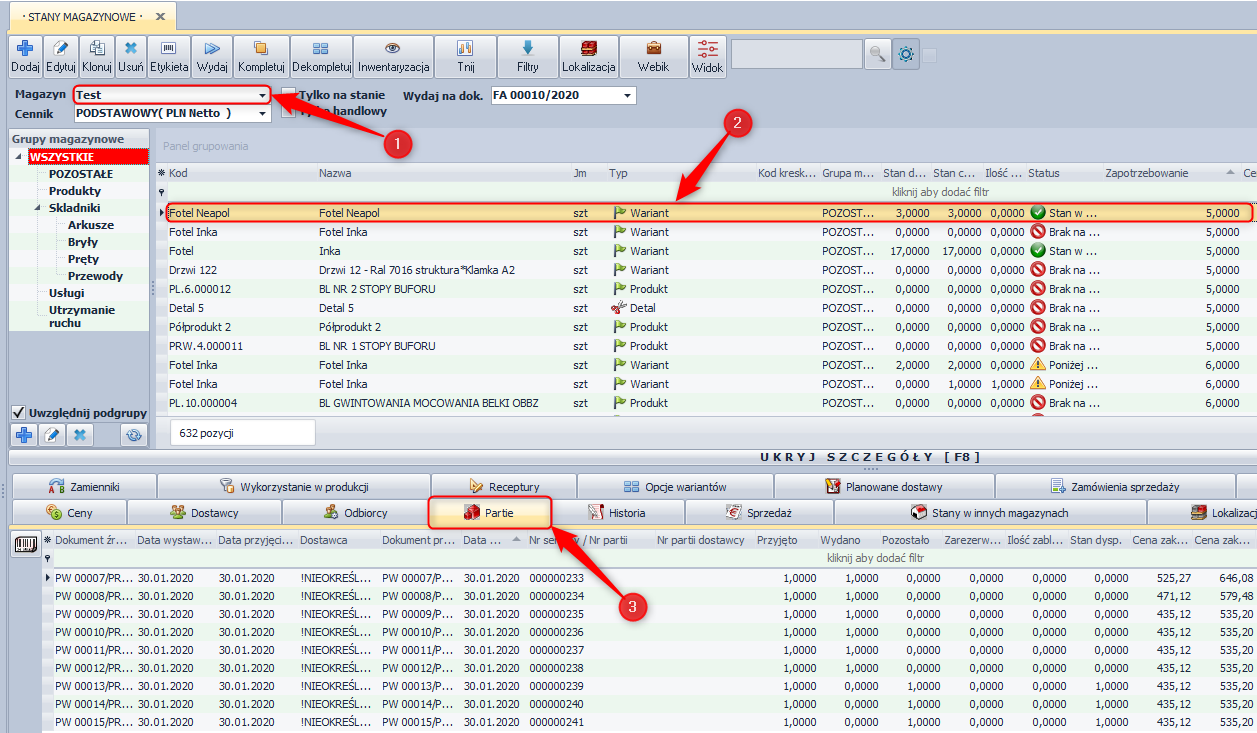Uncheck Uwzględnij podgrupy checkbox
The image size is (1257, 733).
click(18, 412)
